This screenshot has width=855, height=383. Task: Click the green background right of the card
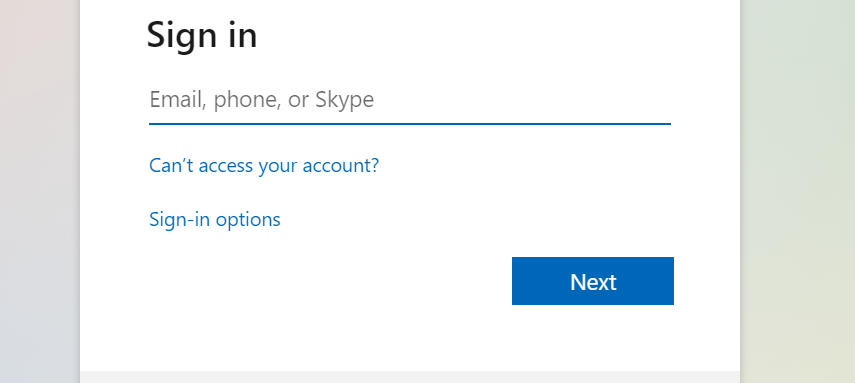click(x=798, y=191)
